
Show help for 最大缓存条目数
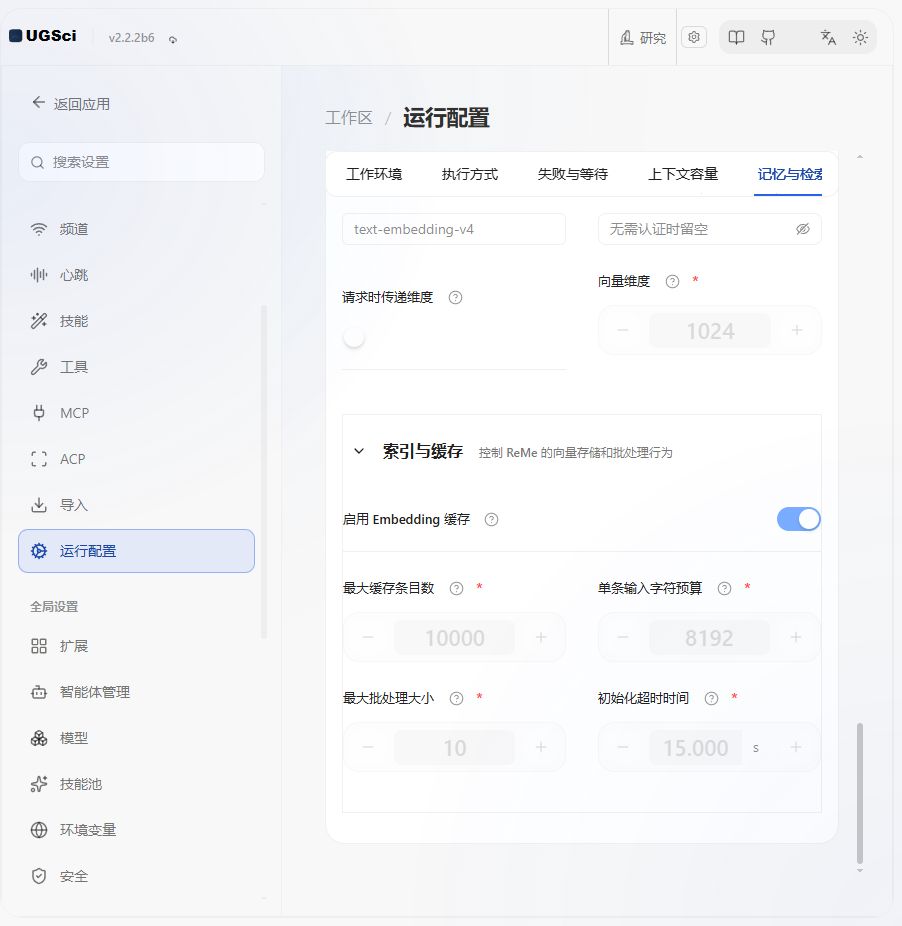[x=457, y=589]
